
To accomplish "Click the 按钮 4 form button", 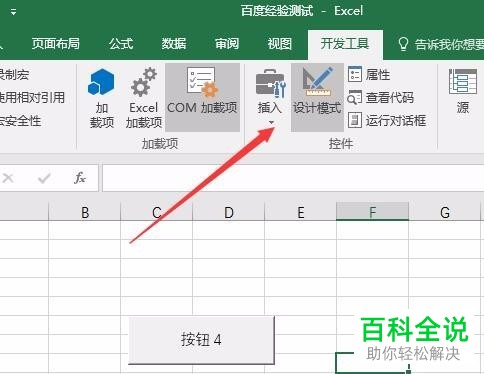I will point(201,340).
